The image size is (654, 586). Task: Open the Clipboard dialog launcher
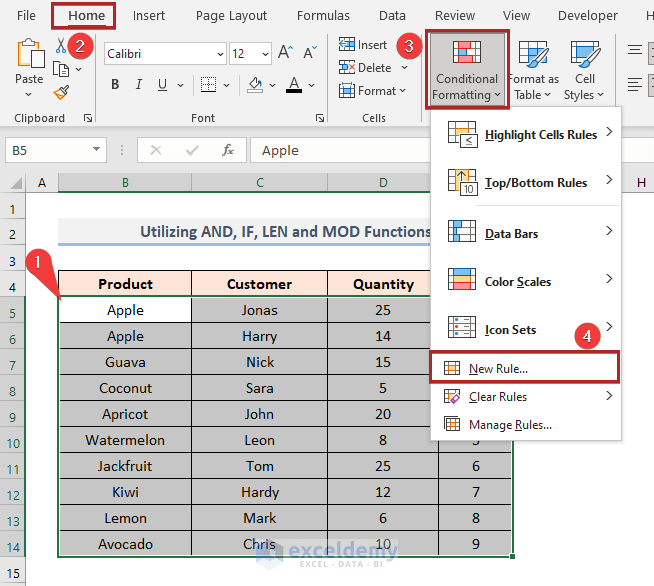tap(88, 118)
